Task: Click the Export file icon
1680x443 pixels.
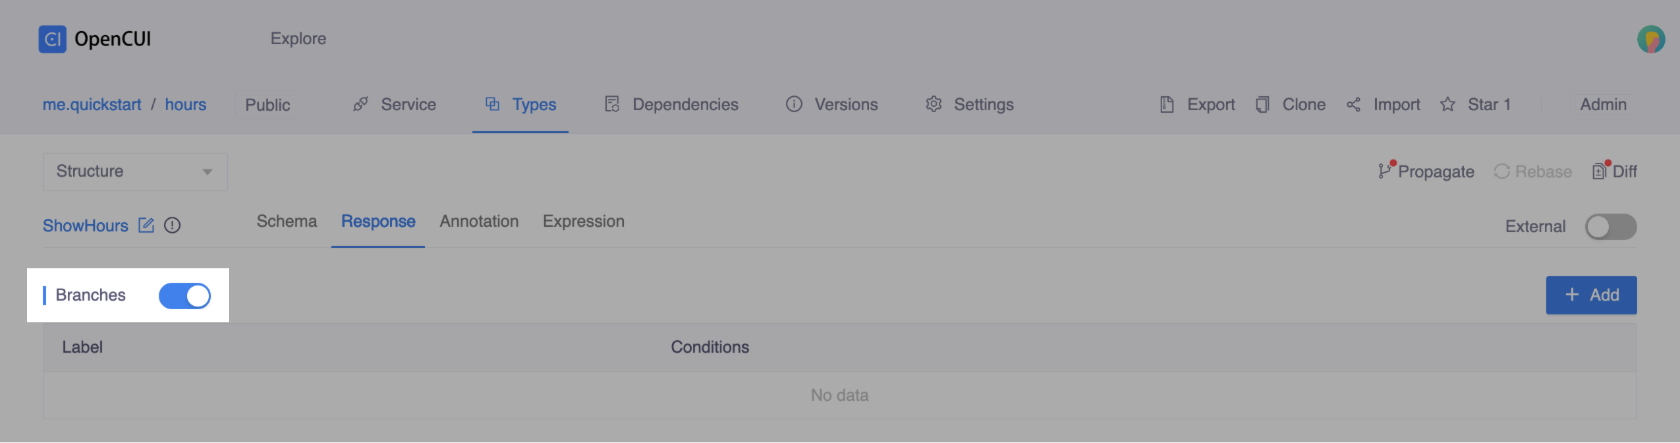Action: (x=1166, y=104)
